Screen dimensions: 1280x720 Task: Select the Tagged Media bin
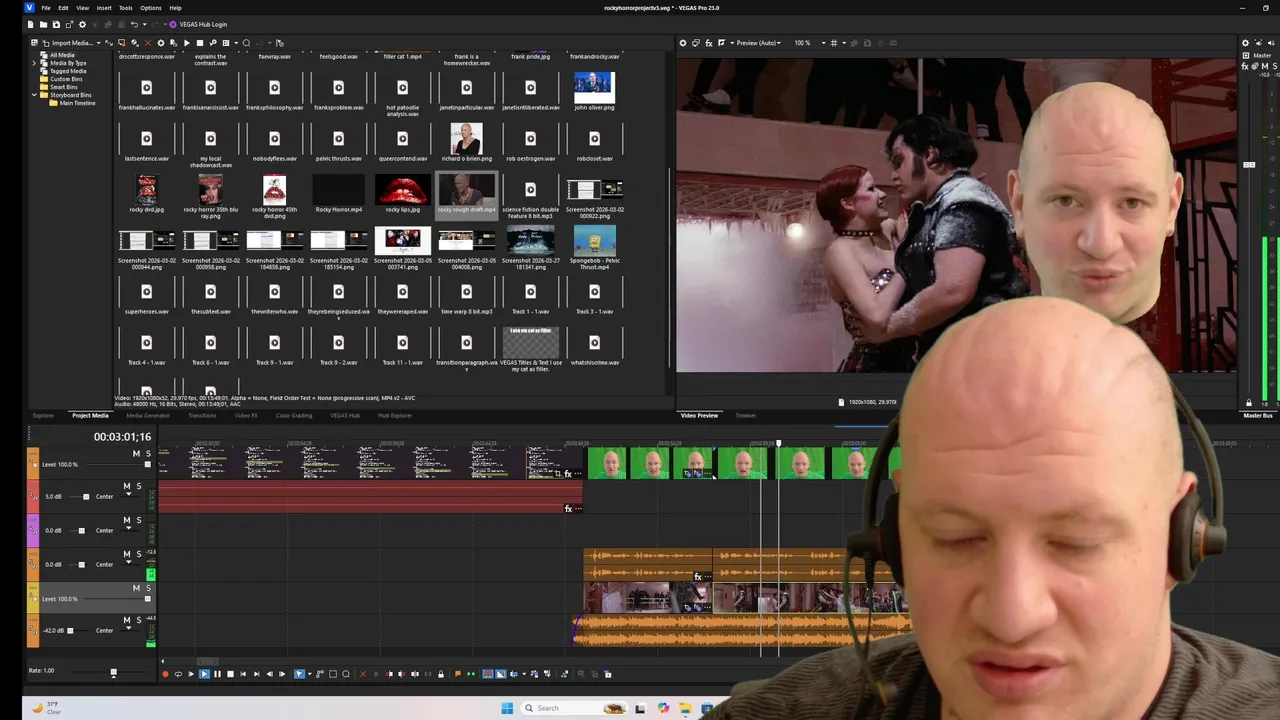pyautogui.click(x=68, y=71)
